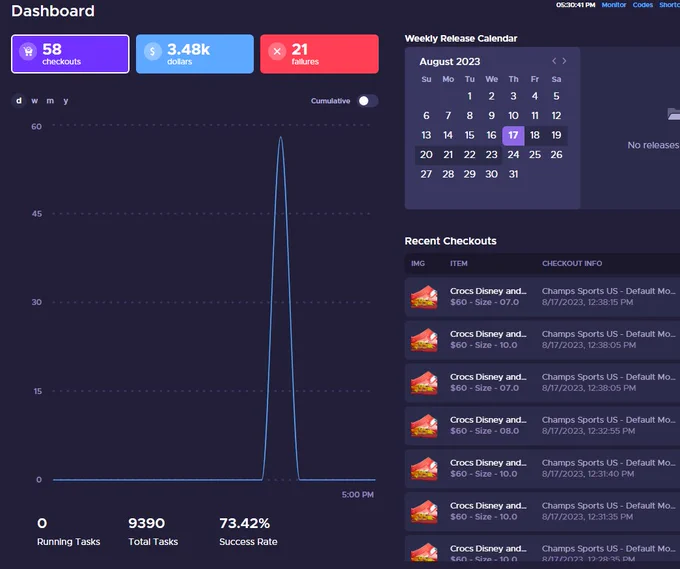Click thumbnail of 12:38:15 PM checkout
The height and width of the screenshot is (569, 680).
click(x=424, y=297)
